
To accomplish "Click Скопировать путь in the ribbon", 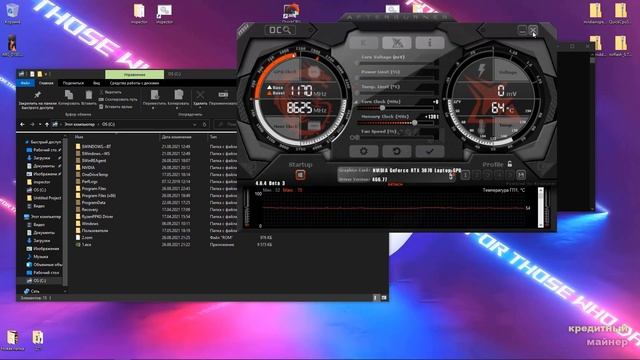I will pos(118,99).
